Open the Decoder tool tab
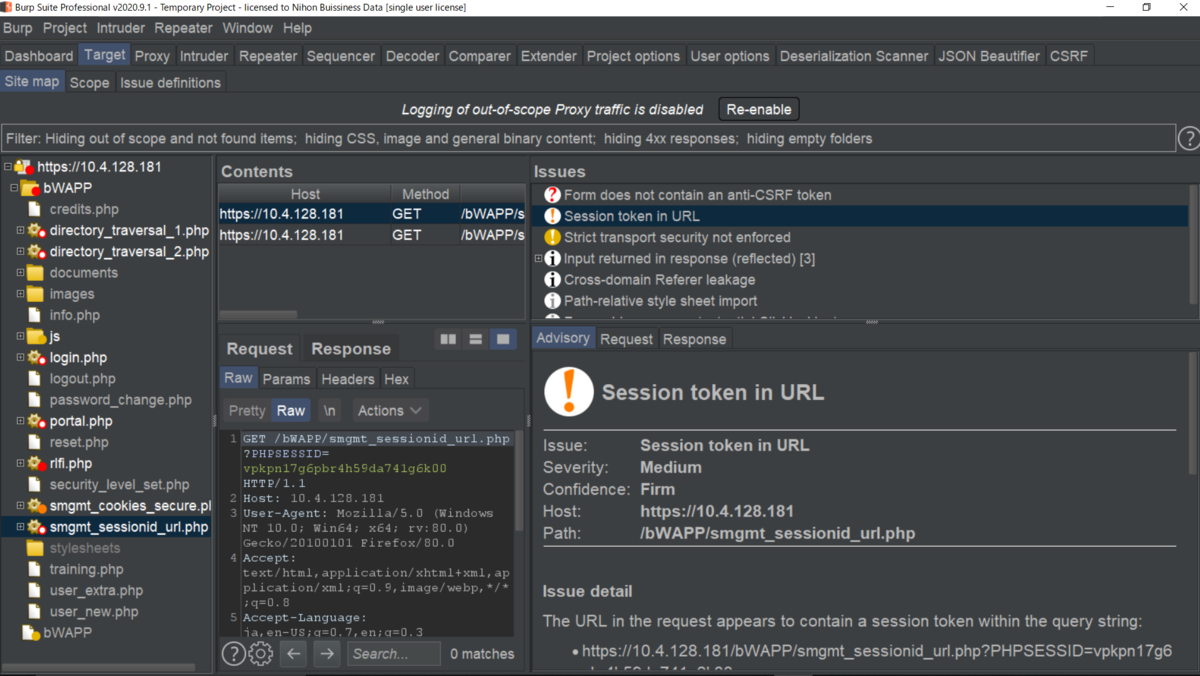The image size is (1200, 676). [411, 56]
